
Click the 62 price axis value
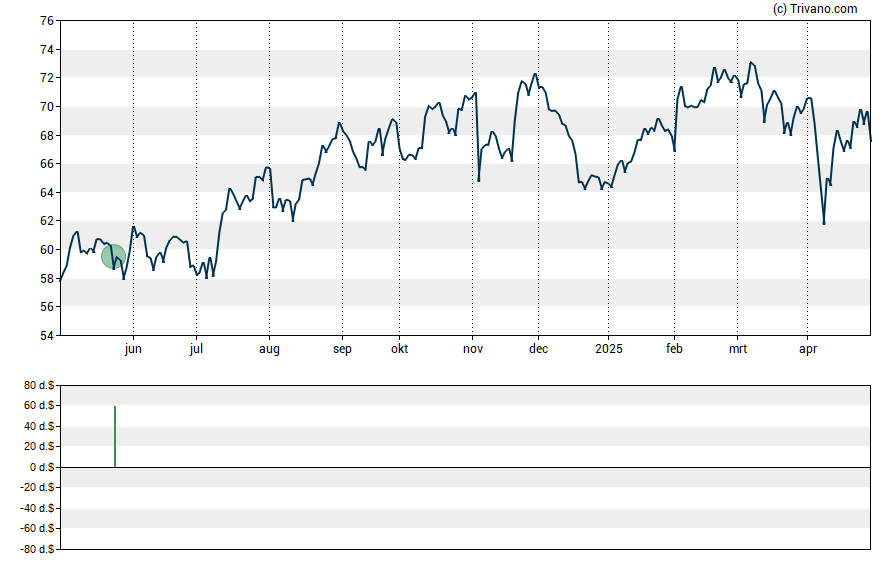pos(47,221)
